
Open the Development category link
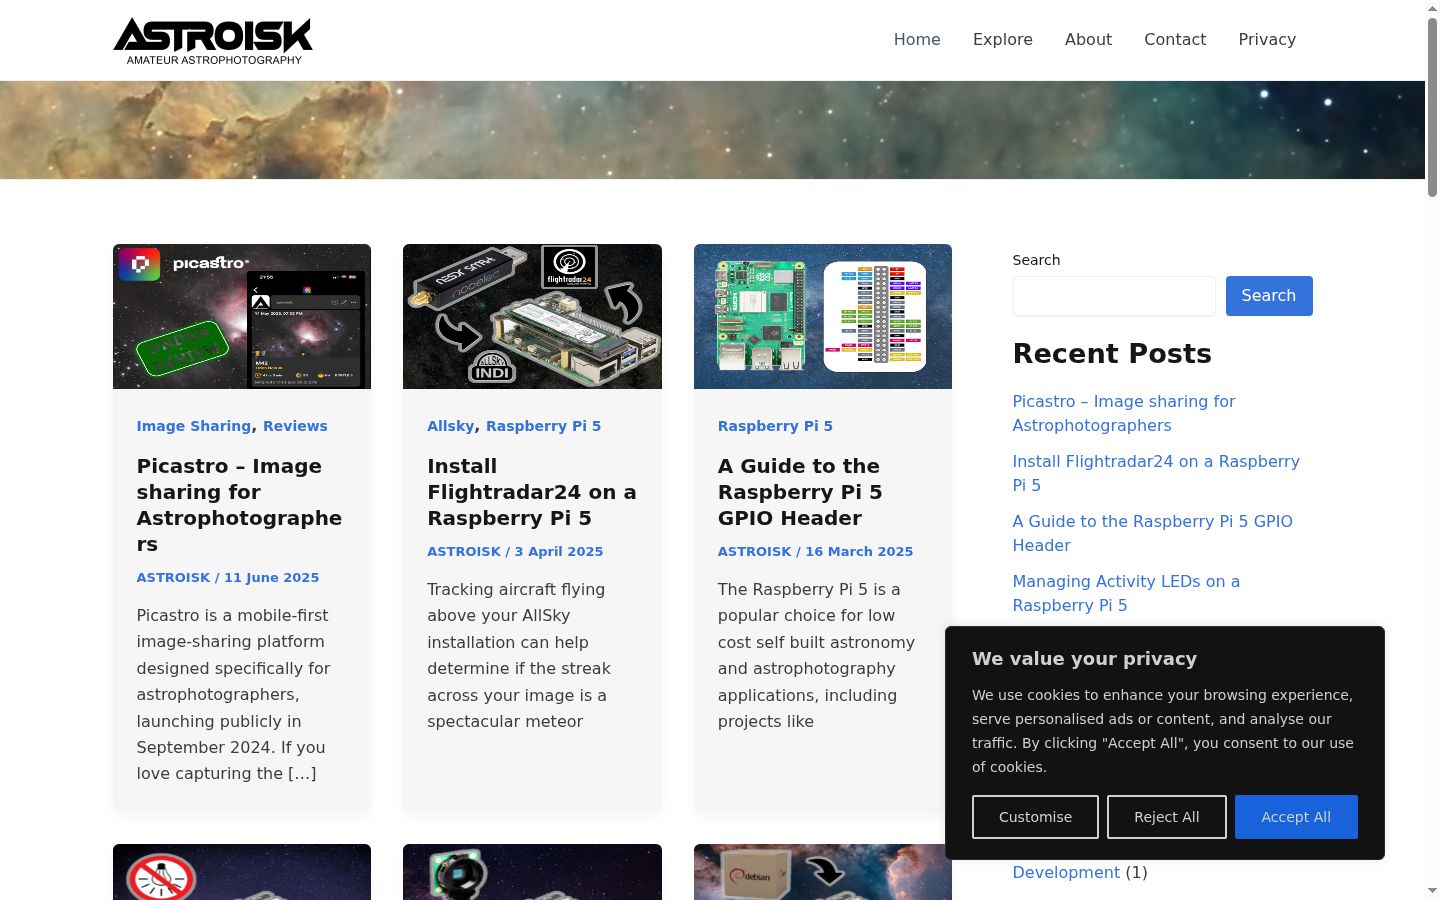(1066, 872)
